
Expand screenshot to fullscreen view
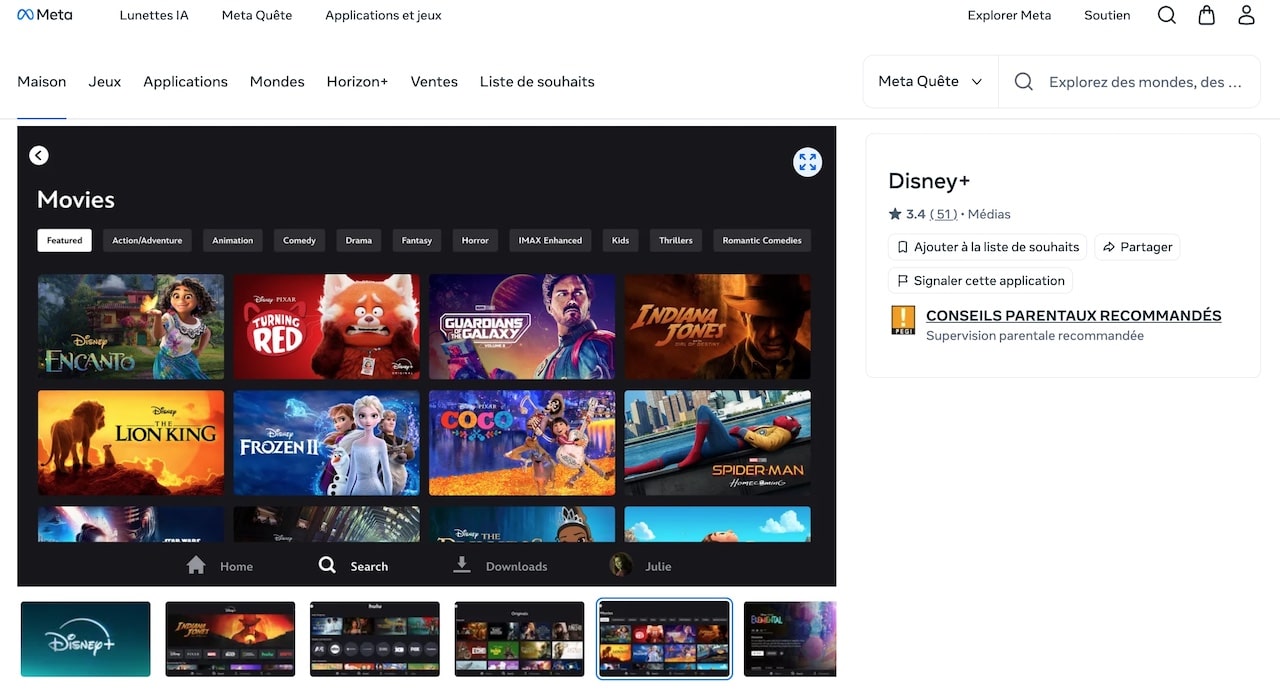coord(807,162)
